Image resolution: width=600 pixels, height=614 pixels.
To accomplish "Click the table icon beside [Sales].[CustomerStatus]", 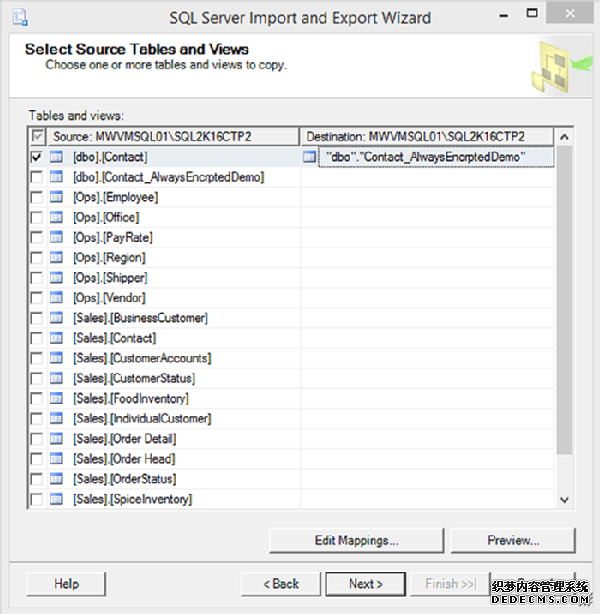I will tap(56, 378).
